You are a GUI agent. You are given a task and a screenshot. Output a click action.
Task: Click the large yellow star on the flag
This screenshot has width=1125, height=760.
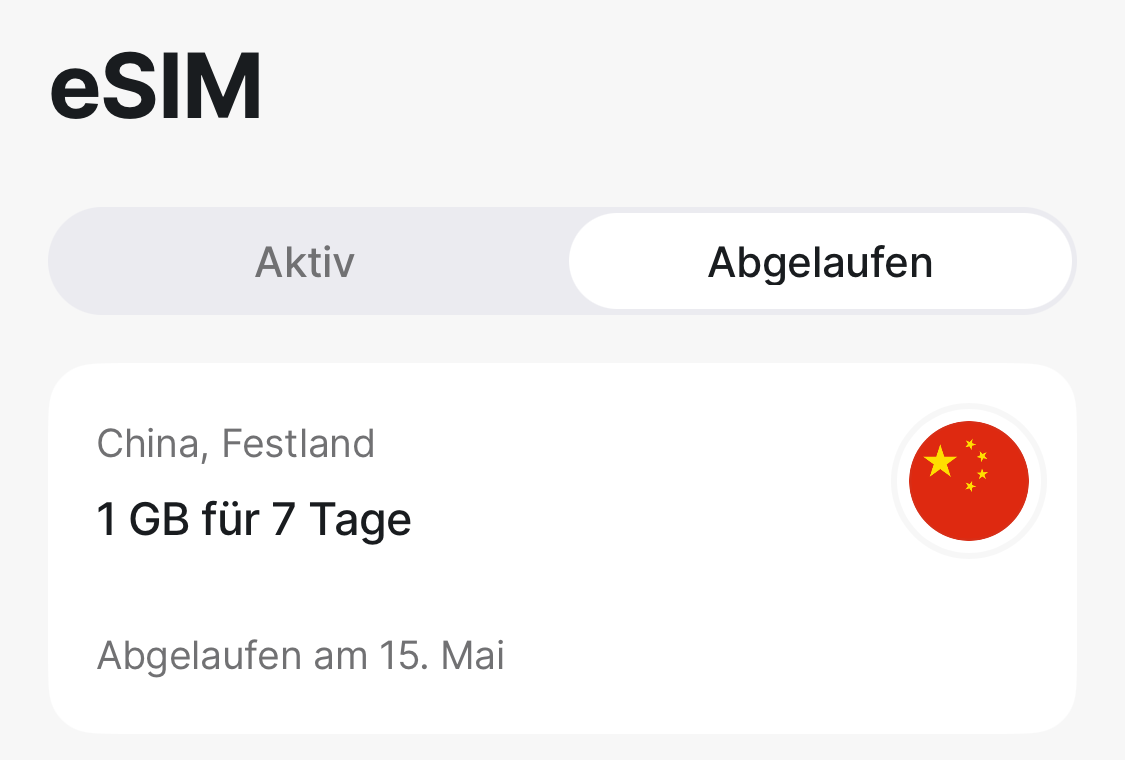click(940, 461)
